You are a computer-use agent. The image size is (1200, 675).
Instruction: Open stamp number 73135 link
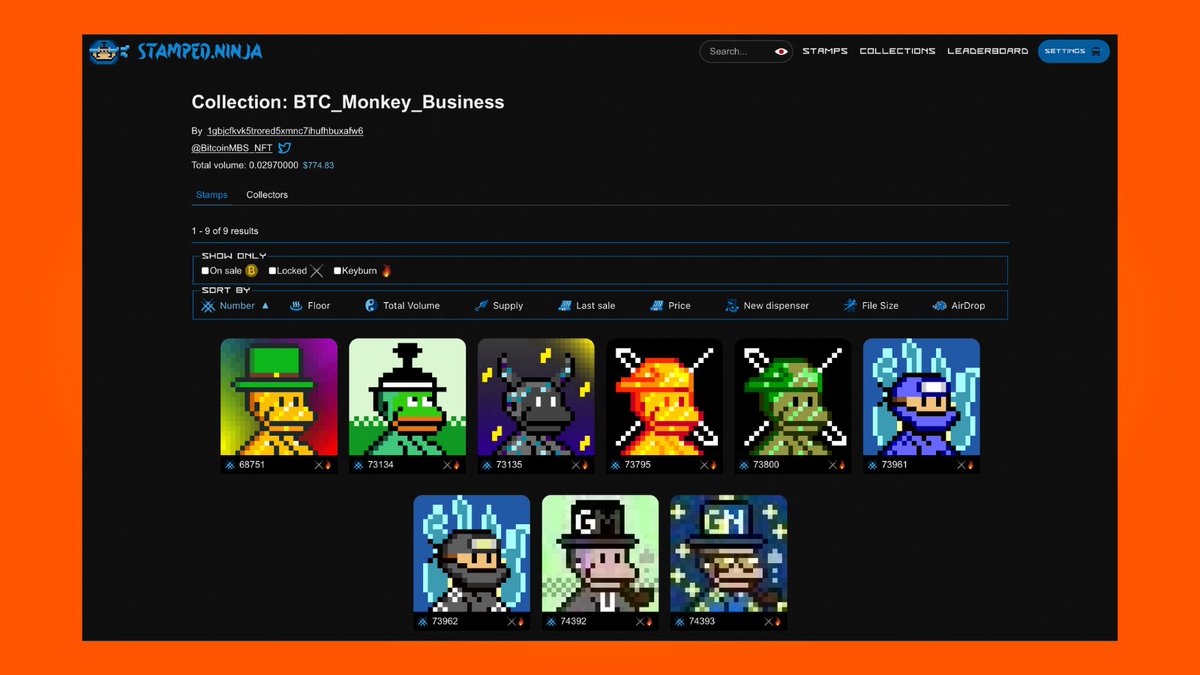[x=510, y=465]
